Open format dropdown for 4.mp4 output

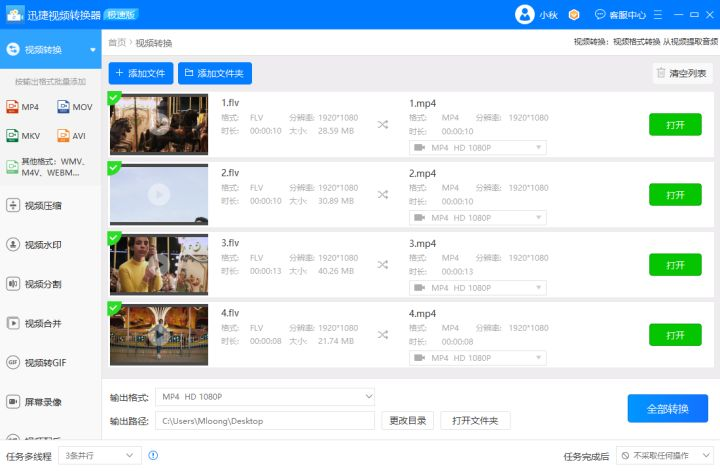click(x=478, y=358)
